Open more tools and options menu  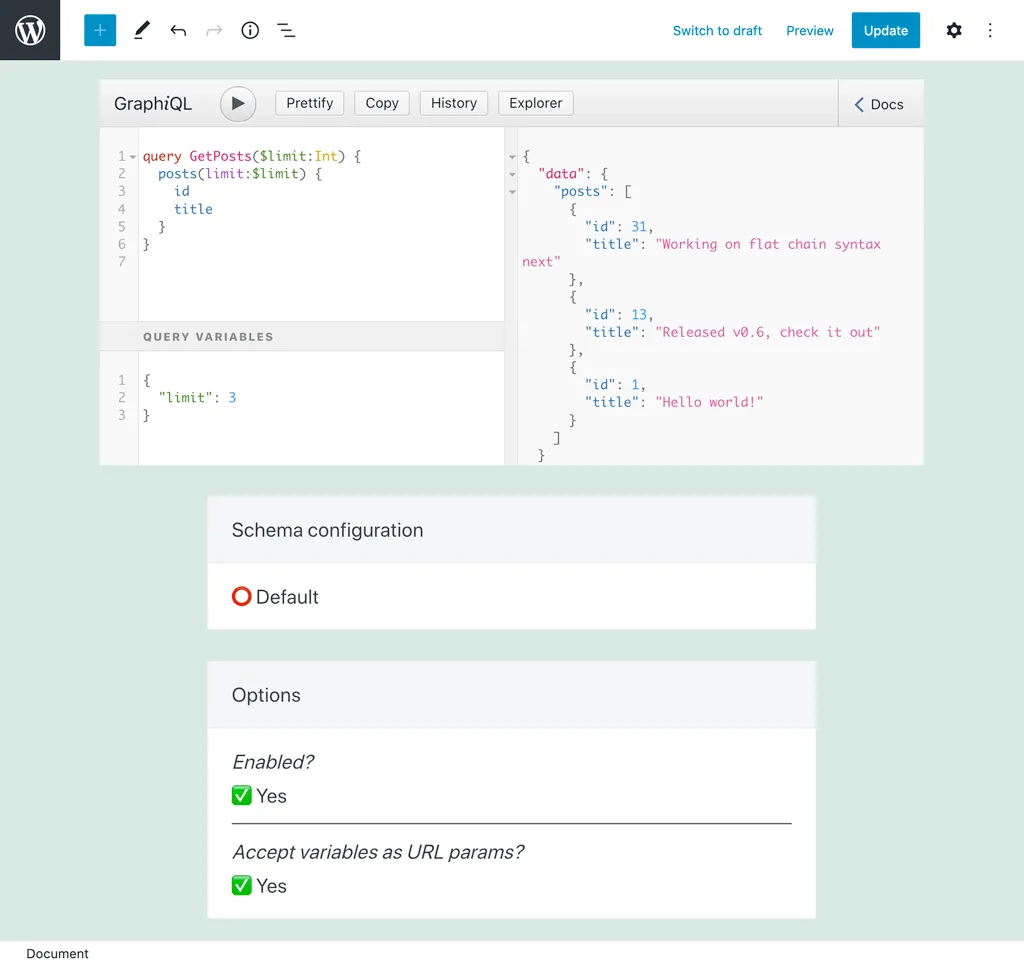point(990,30)
